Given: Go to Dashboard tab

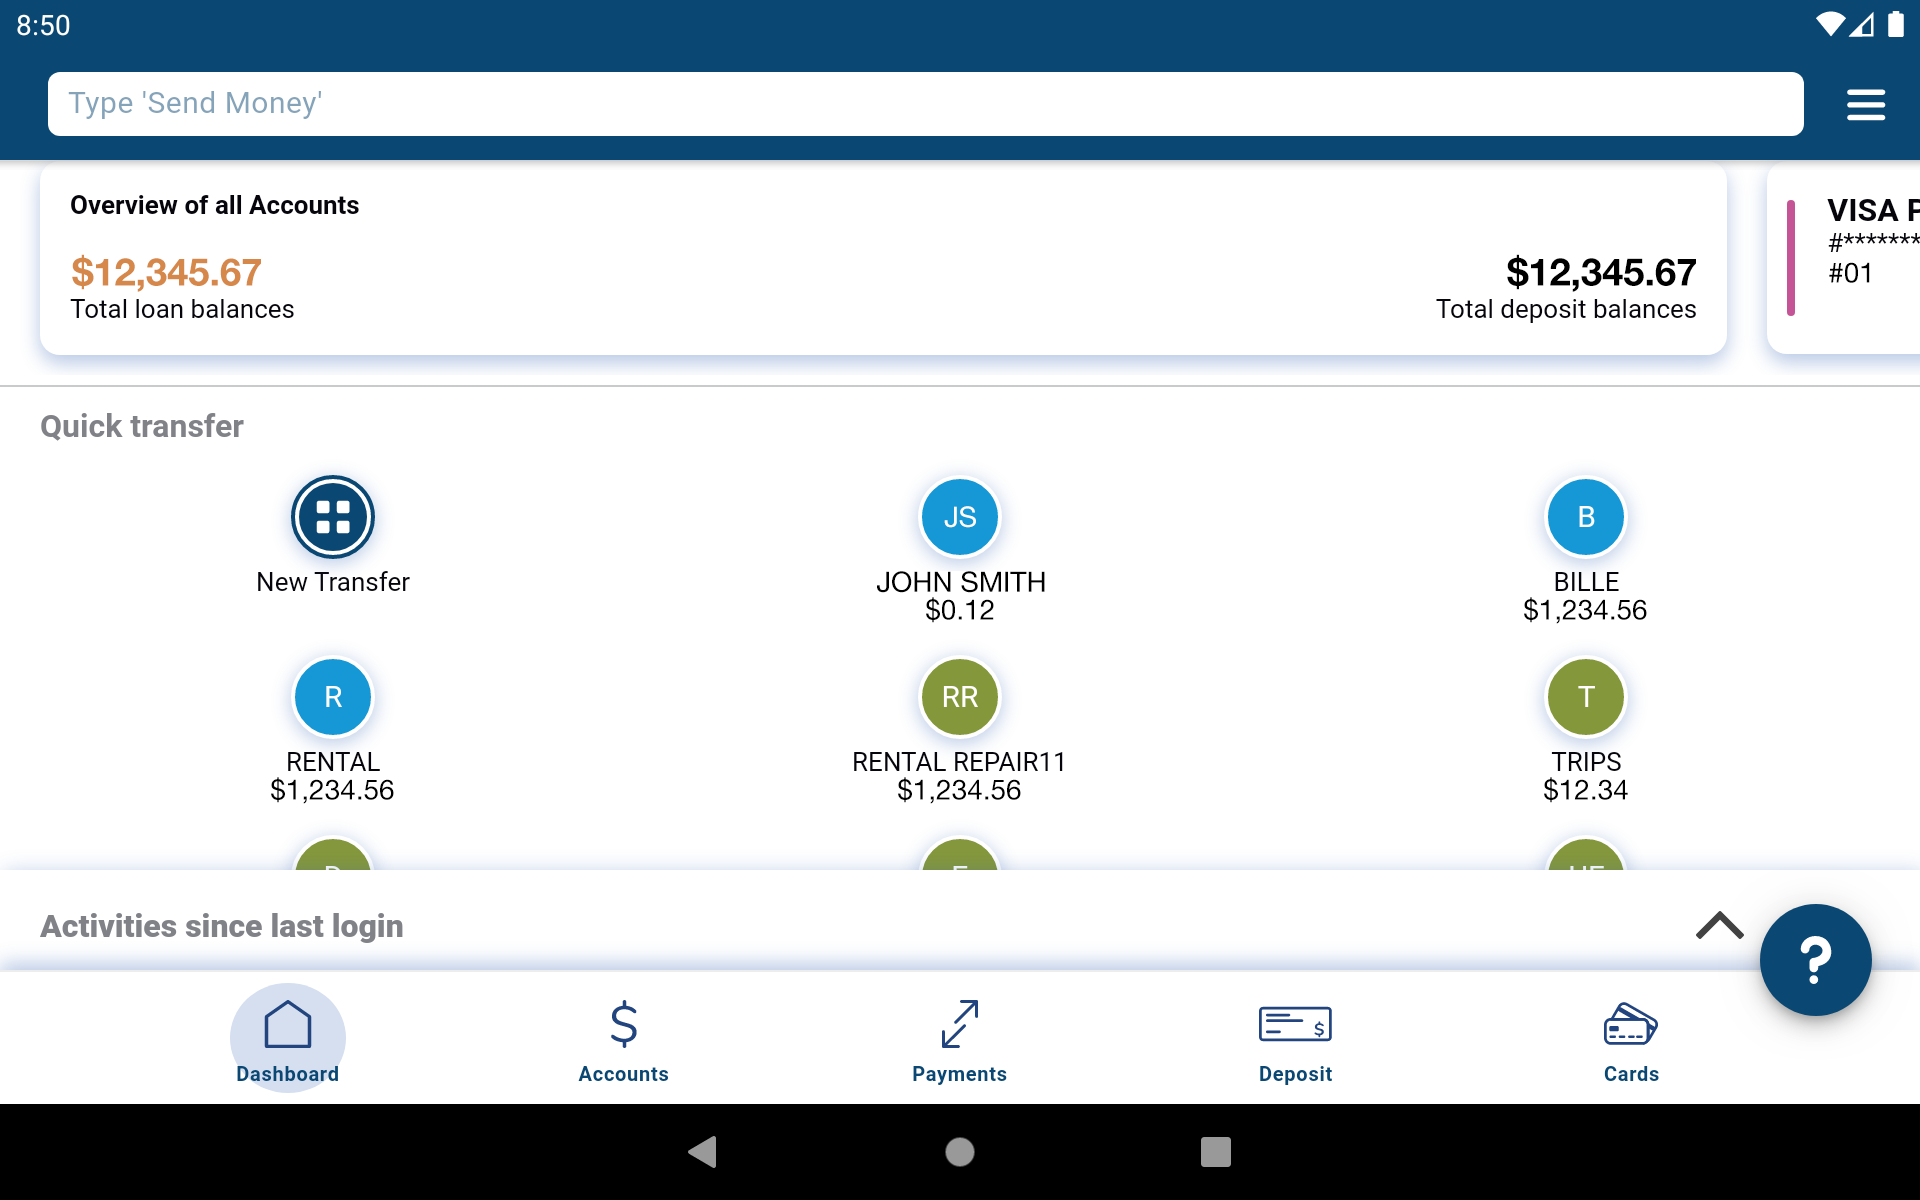Looking at the screenshot, I should (x=288, y=1040).
